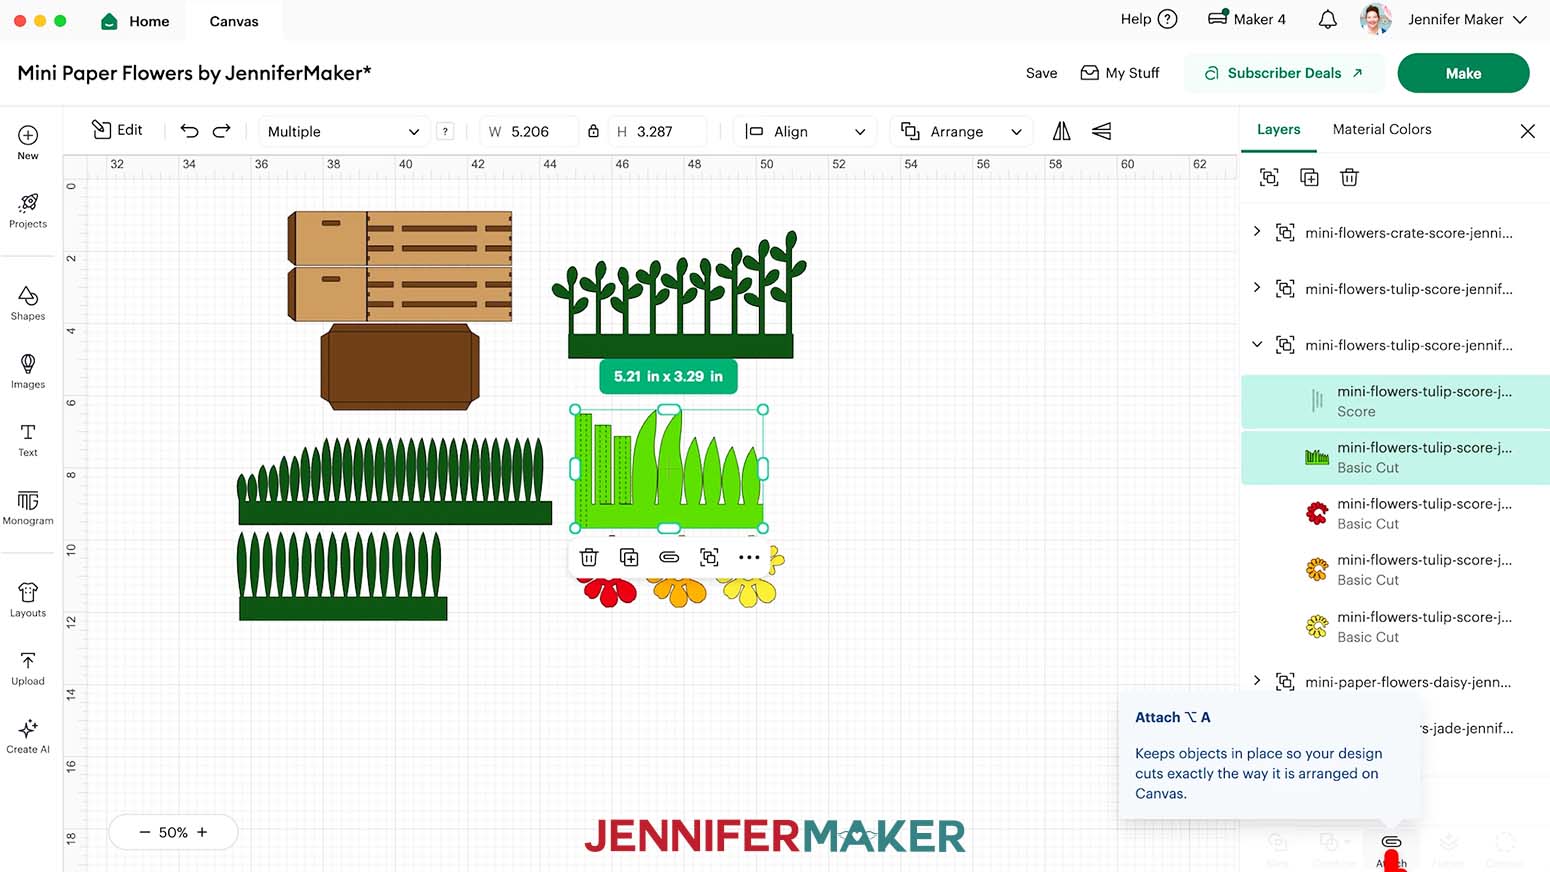The width and height of the screenshot is (1550, 872).
Task: Click the height H input field
Action: 658,131
